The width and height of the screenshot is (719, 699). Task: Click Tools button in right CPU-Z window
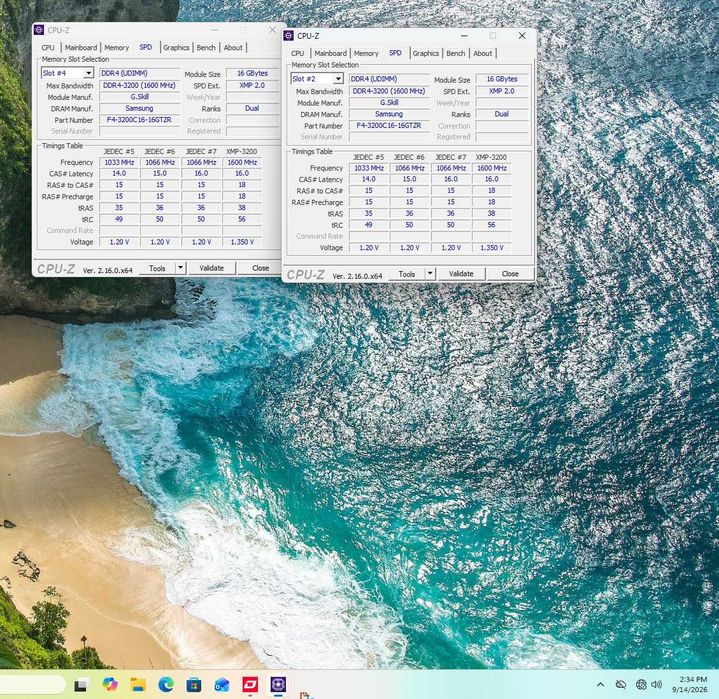[407, 274]
